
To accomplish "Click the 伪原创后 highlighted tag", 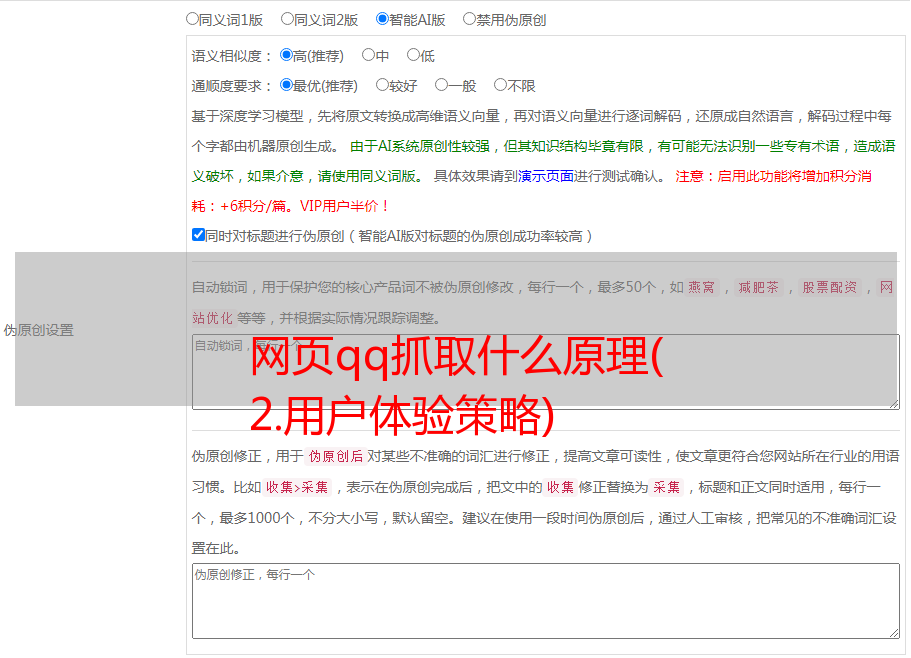I will pos(335,456).
